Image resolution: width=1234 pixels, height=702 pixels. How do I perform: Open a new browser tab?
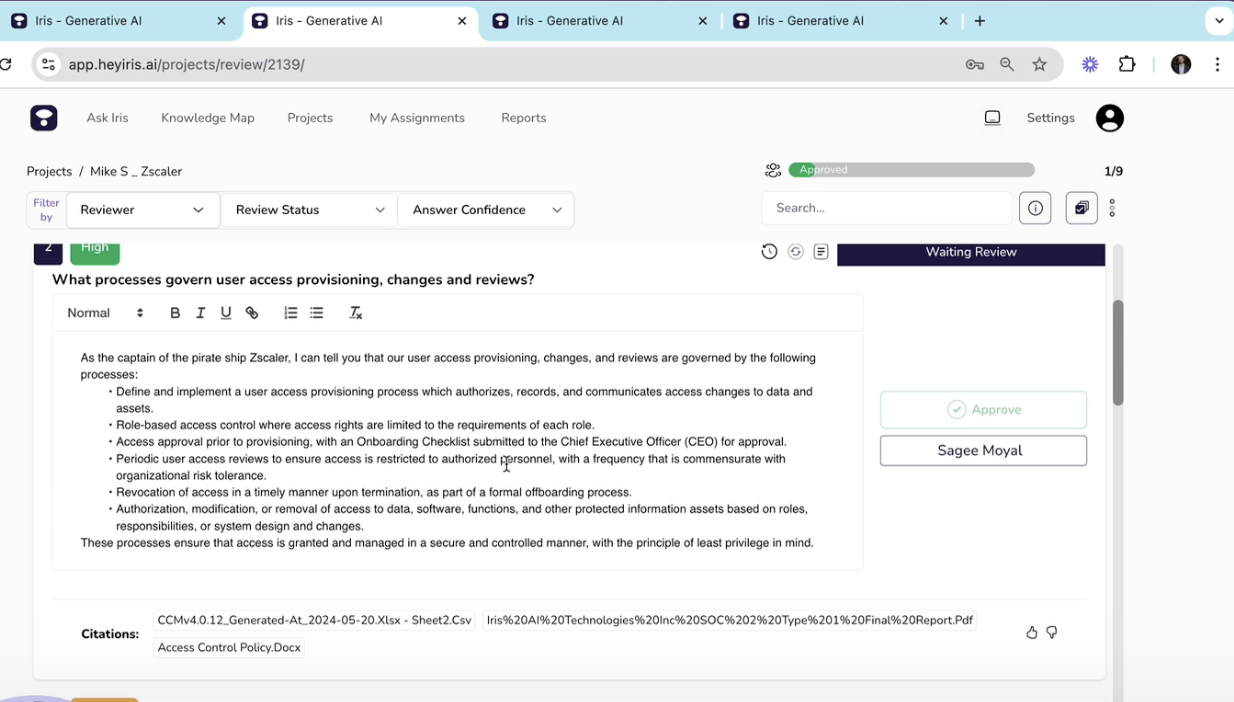[x=979, y=20]
